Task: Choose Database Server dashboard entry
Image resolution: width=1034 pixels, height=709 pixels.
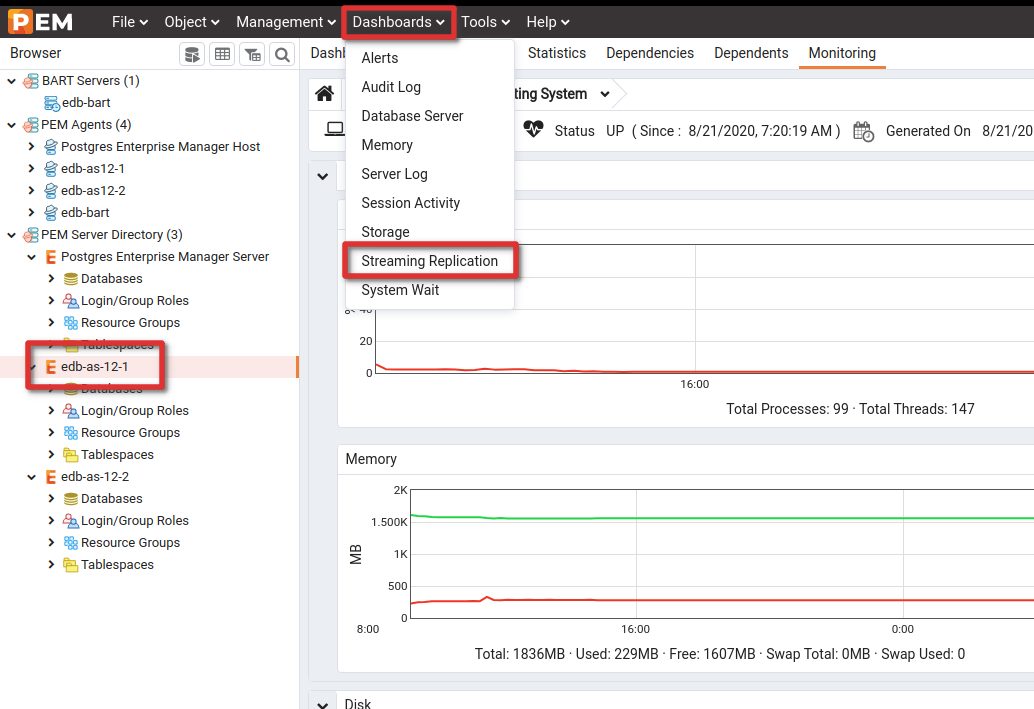Action: click(x=412, y=116)
